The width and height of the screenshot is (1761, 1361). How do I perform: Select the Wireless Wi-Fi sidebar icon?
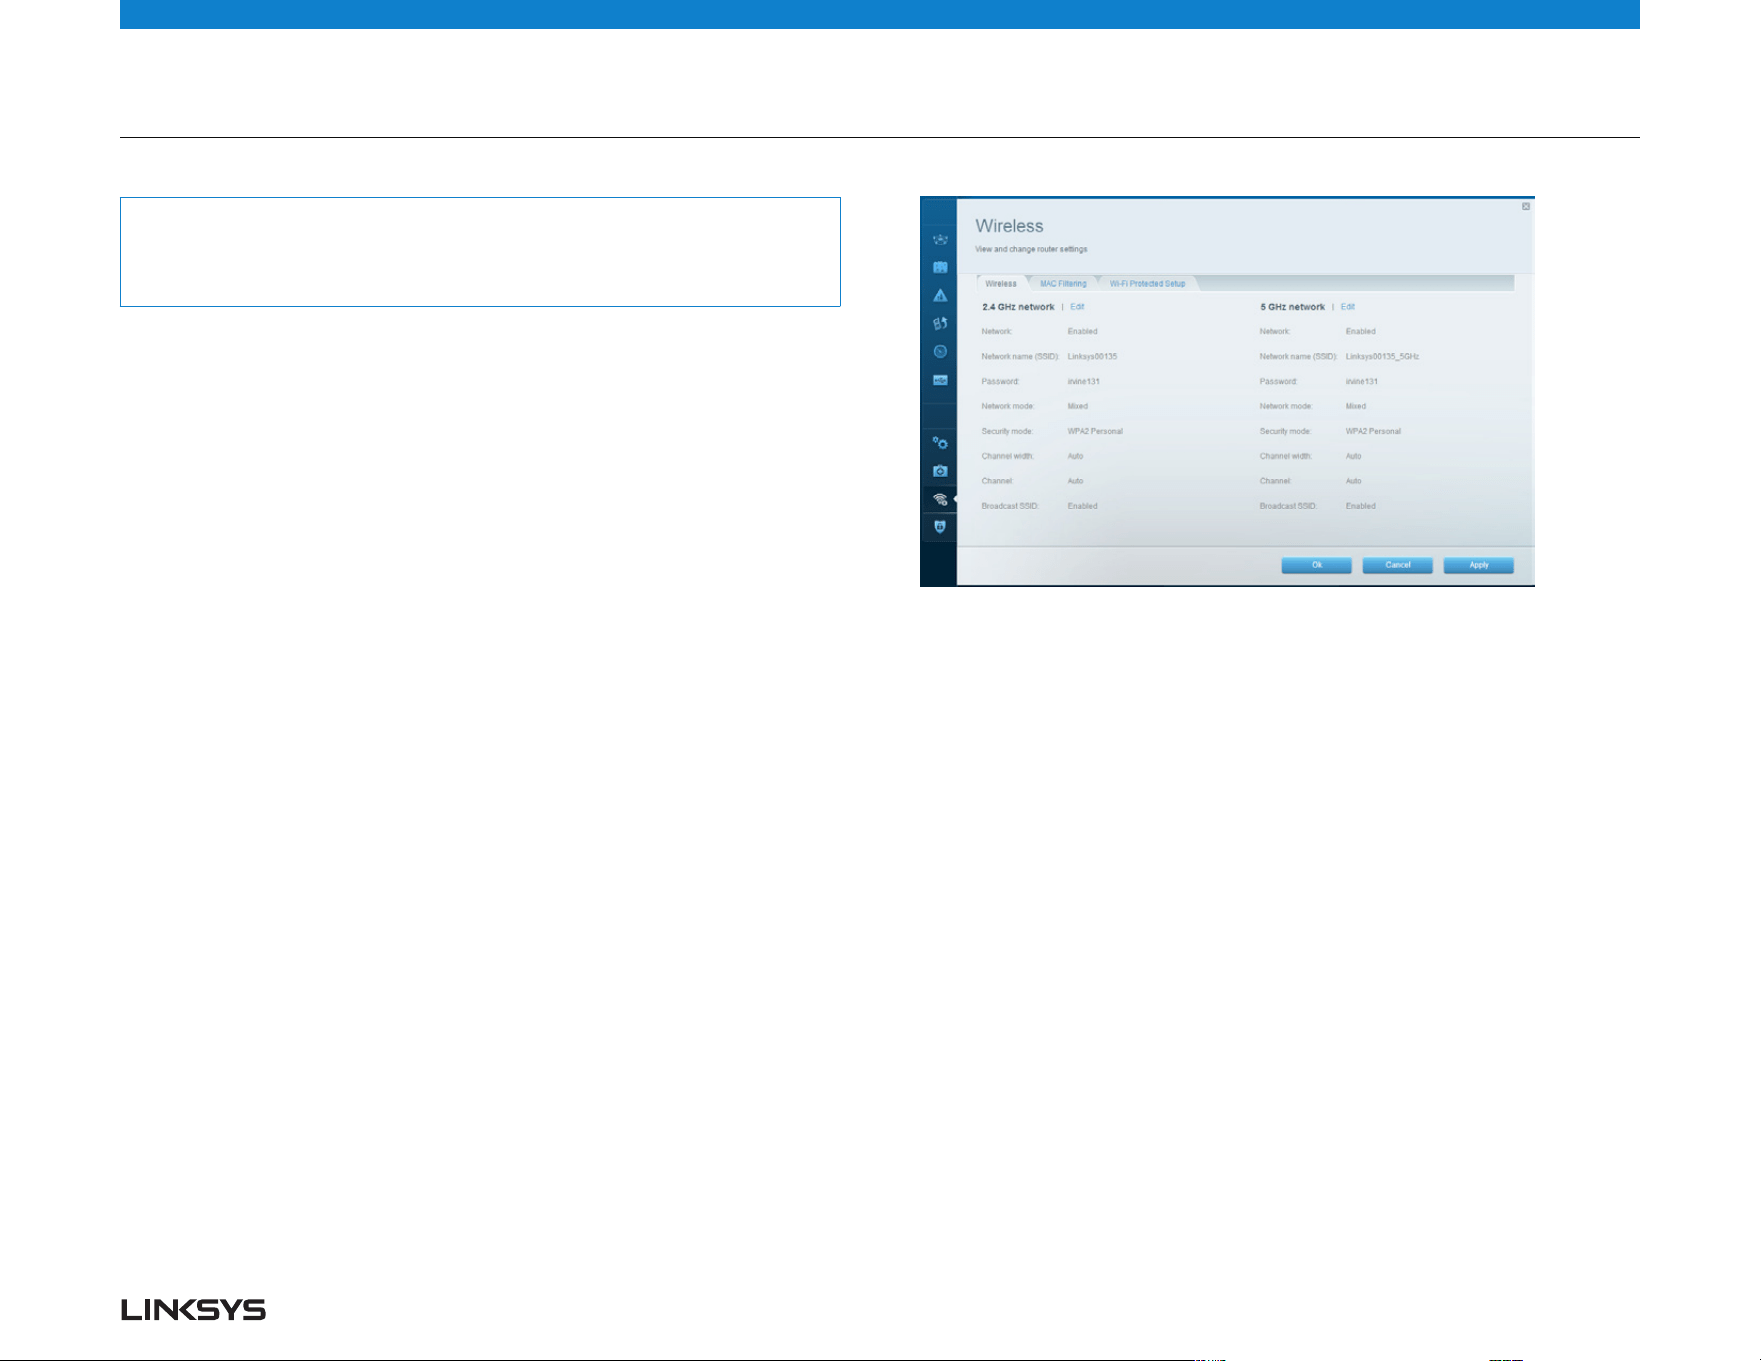940,499
